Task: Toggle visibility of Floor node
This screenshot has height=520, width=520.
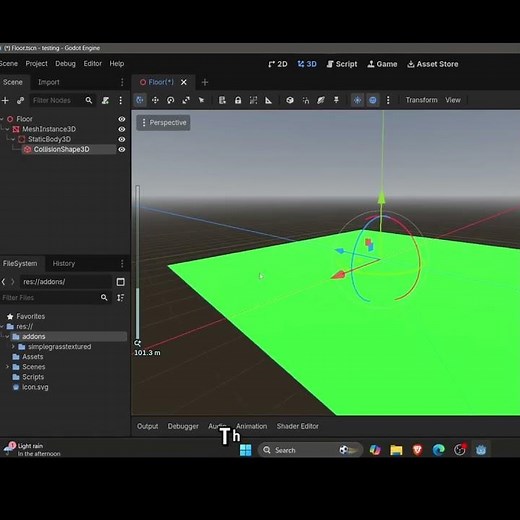Action: coord(122,119)
